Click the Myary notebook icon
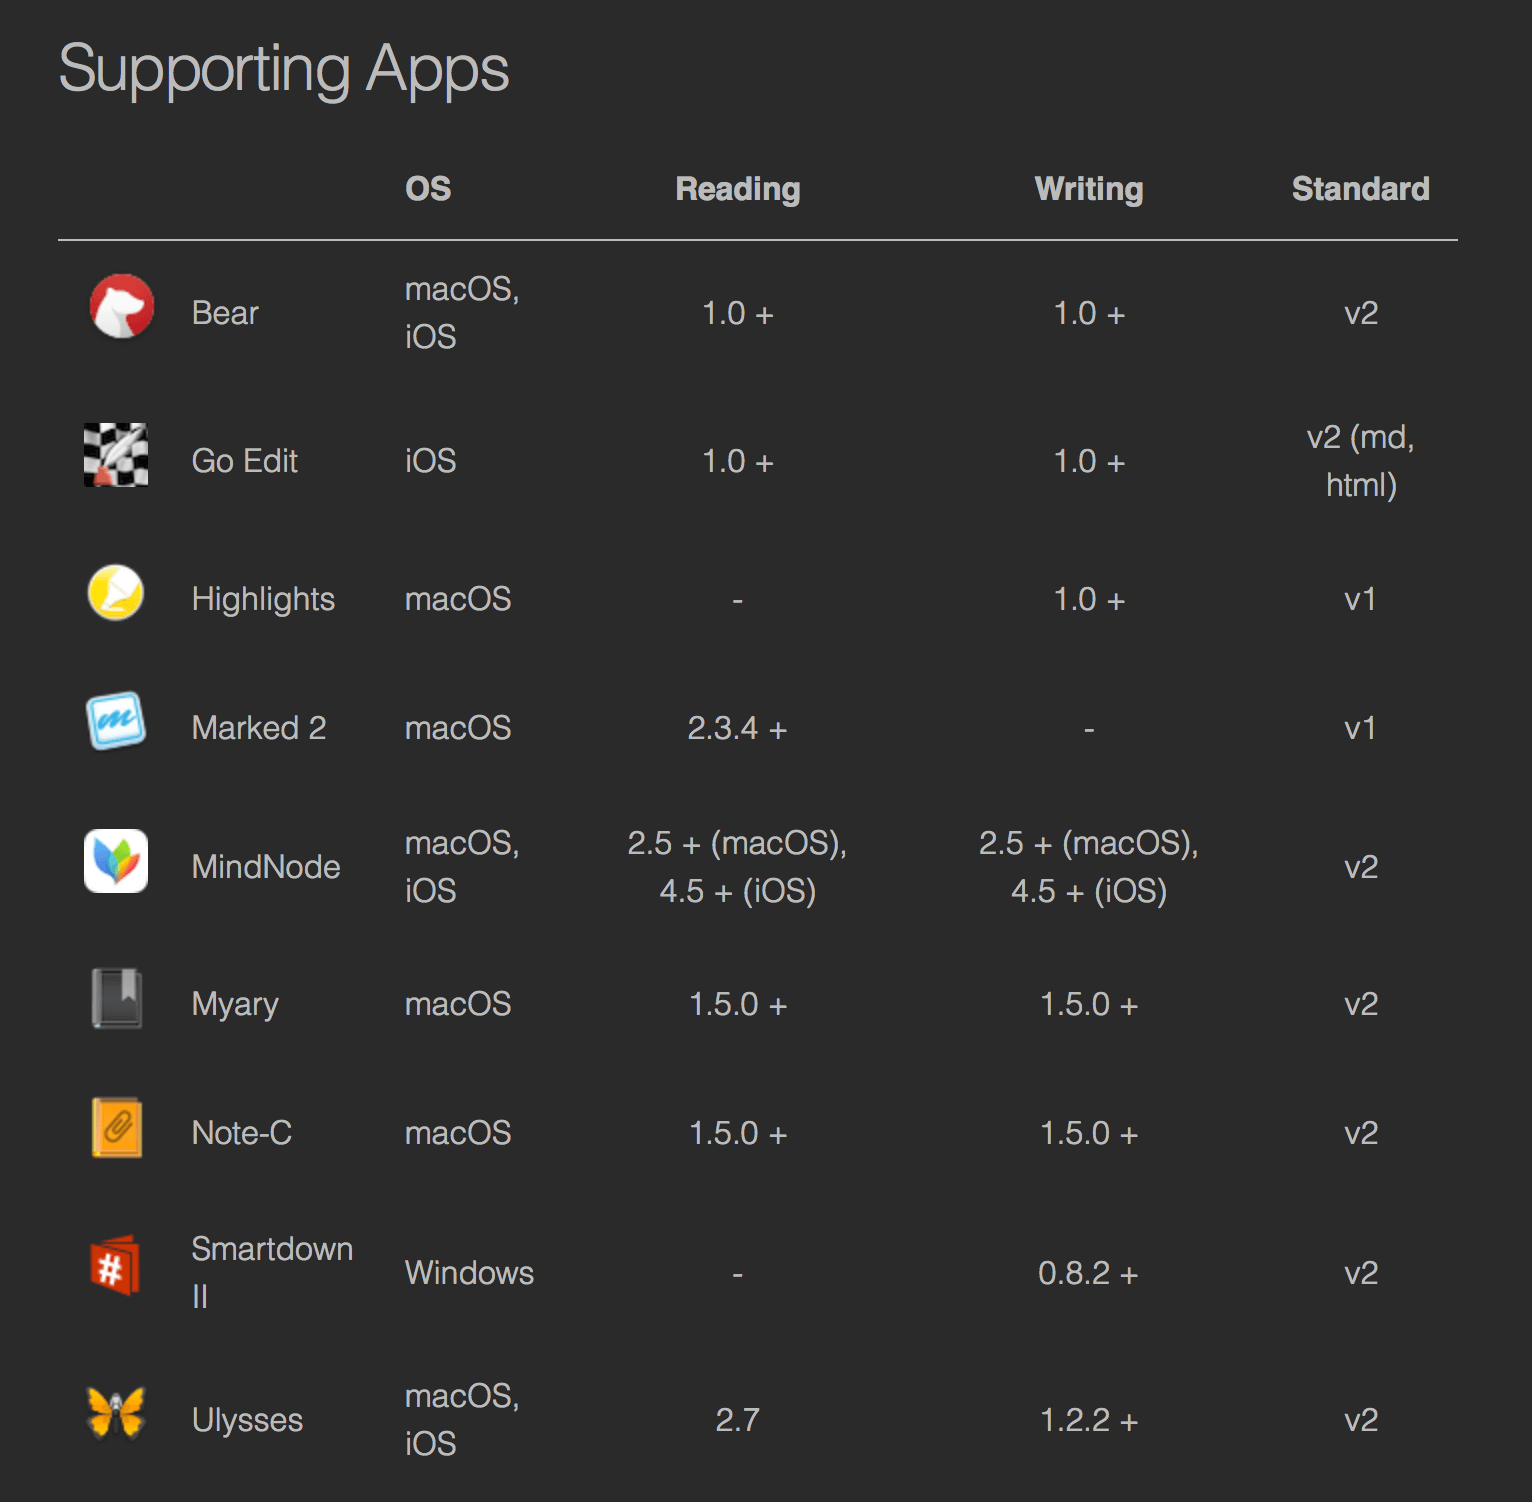Viewport: 1532px width, 1502px height. [116, 998]
